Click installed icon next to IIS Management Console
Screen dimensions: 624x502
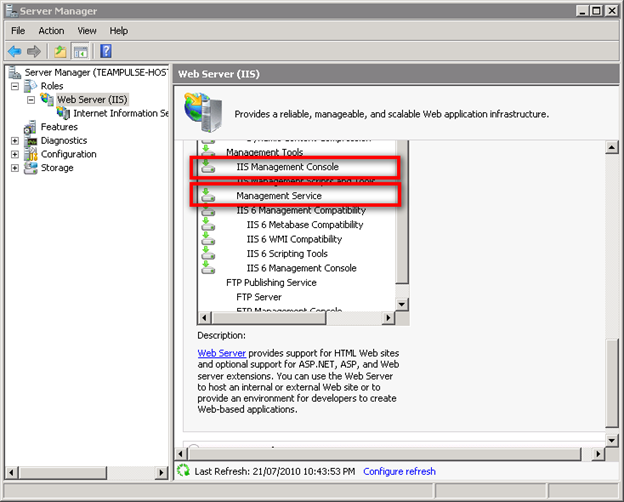208,167
